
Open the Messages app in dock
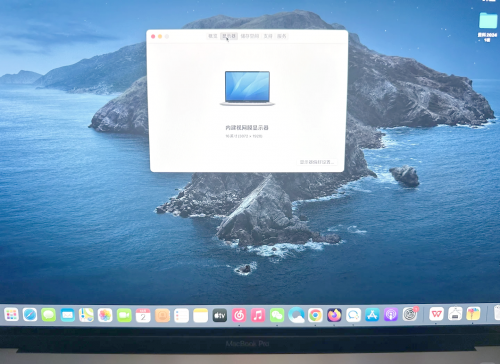coord(49,315)
